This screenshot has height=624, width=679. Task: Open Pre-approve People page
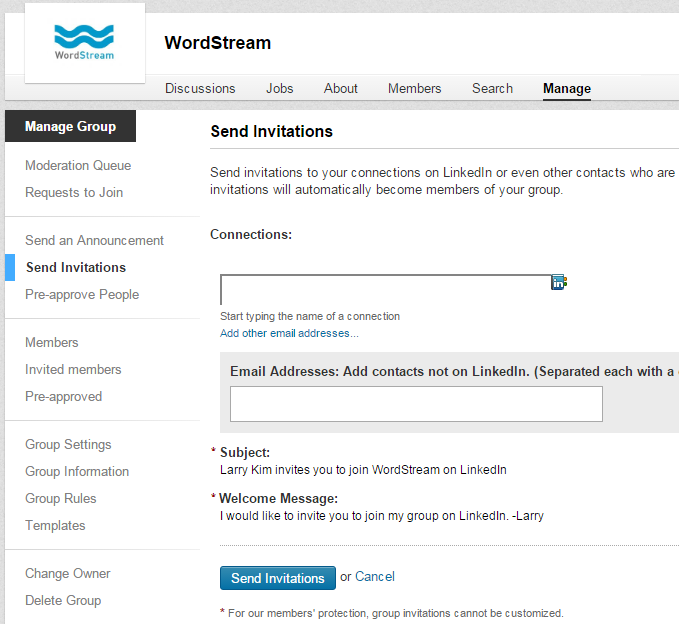pos(82,294)
